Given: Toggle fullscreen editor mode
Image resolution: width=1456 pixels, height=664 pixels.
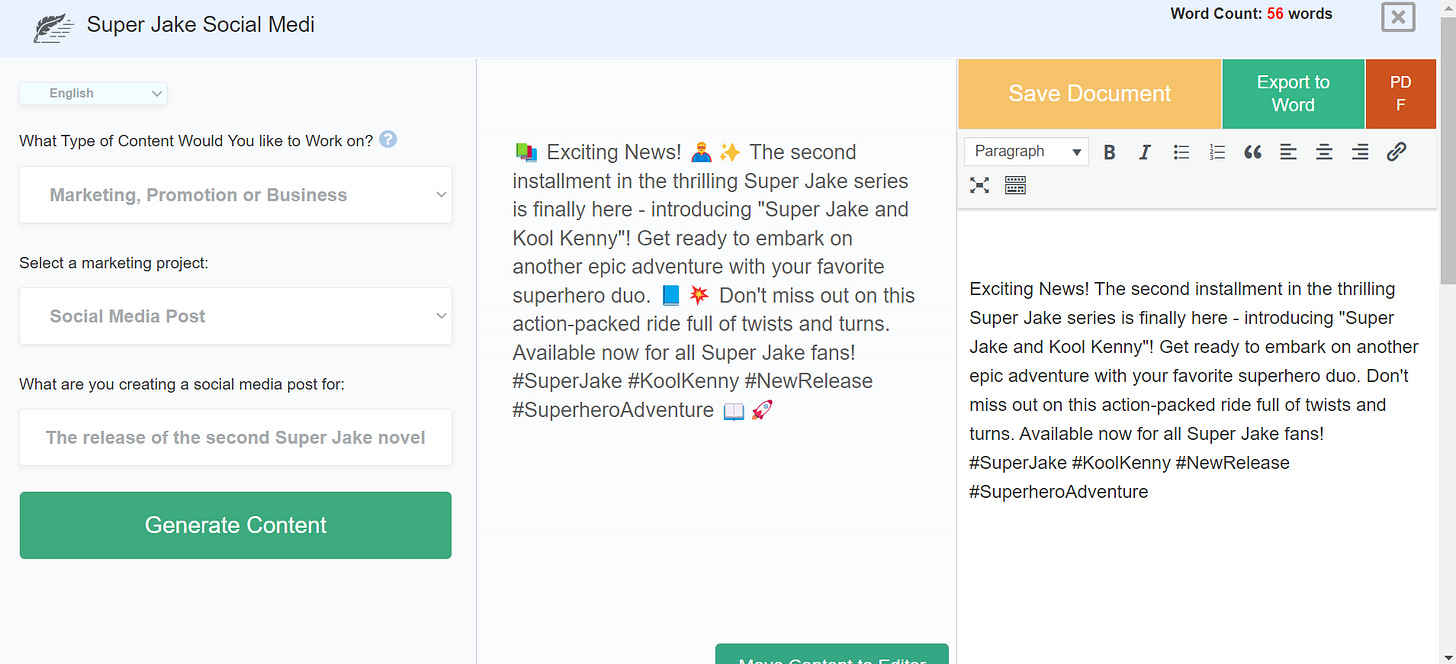Looking at the screenshot, I should [980, 185].
